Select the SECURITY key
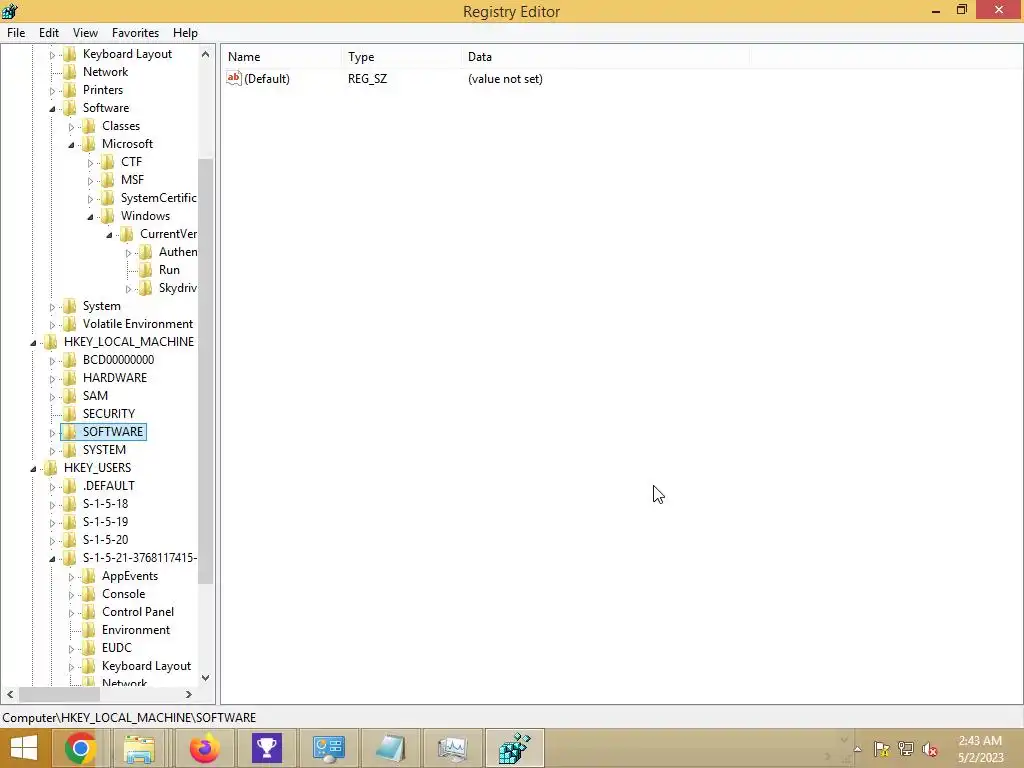The height and width of the screenshot is (768, 1024). pos(108,413)
